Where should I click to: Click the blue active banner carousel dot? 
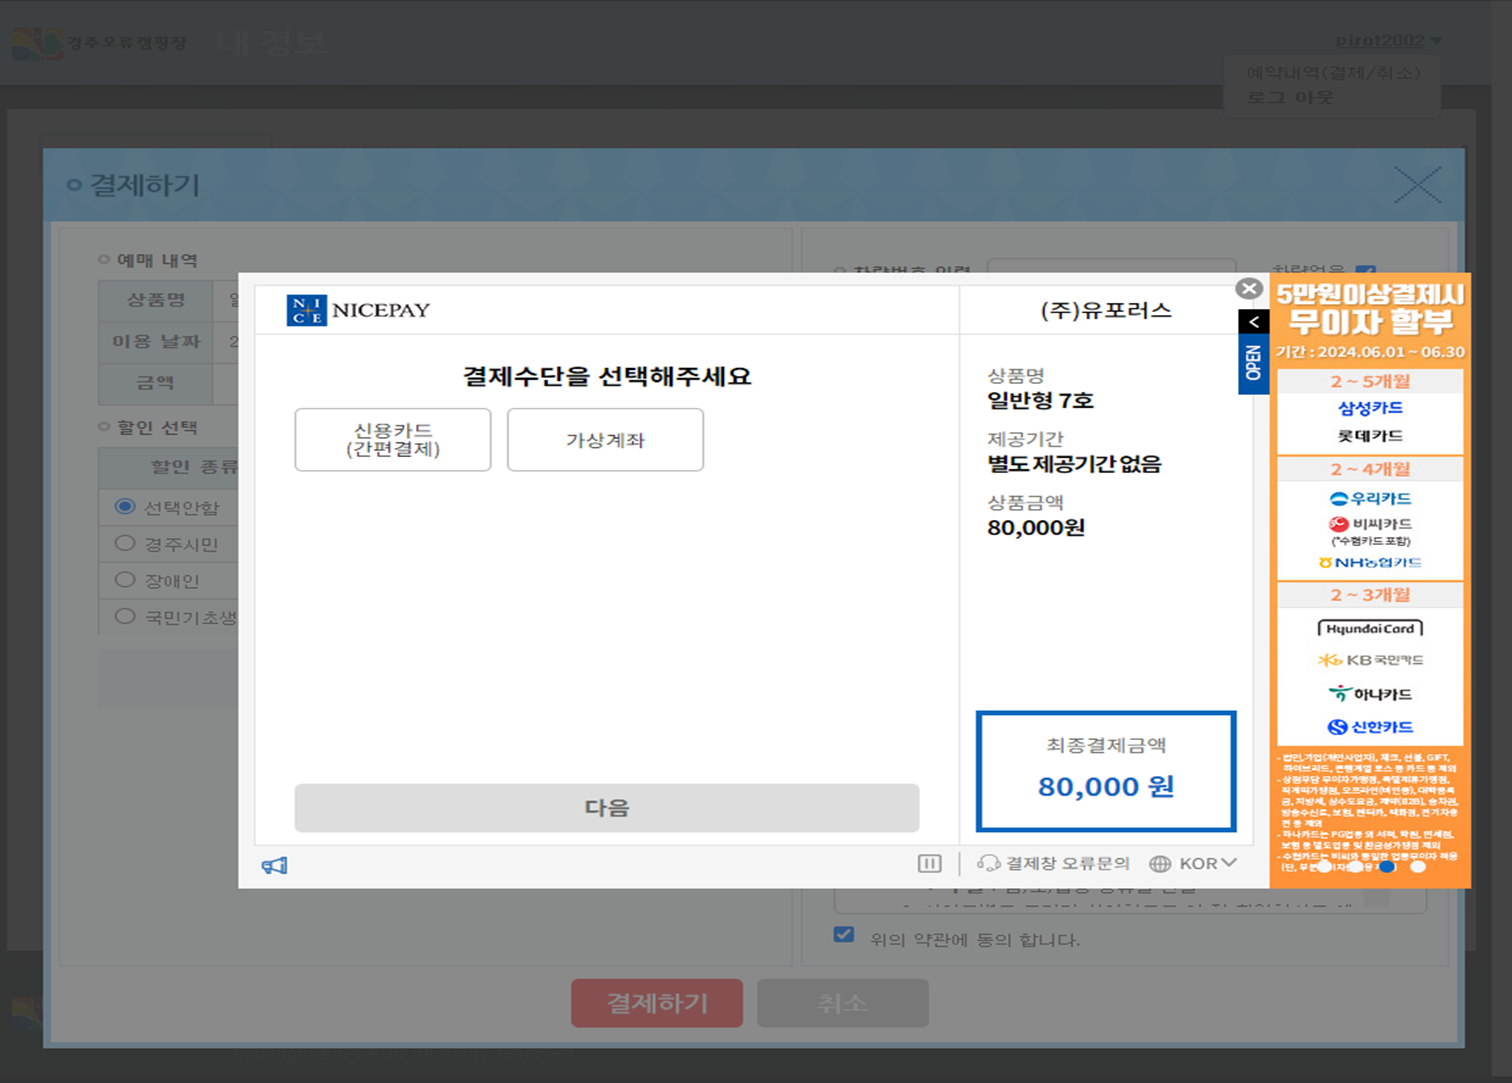point(1387,867)
